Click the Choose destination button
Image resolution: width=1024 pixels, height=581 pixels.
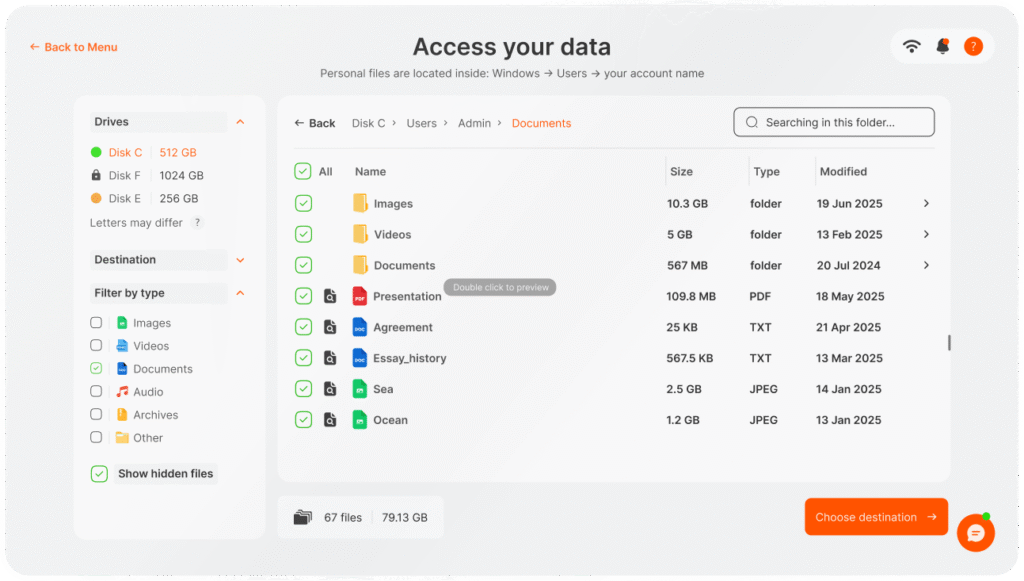[875, 517]
